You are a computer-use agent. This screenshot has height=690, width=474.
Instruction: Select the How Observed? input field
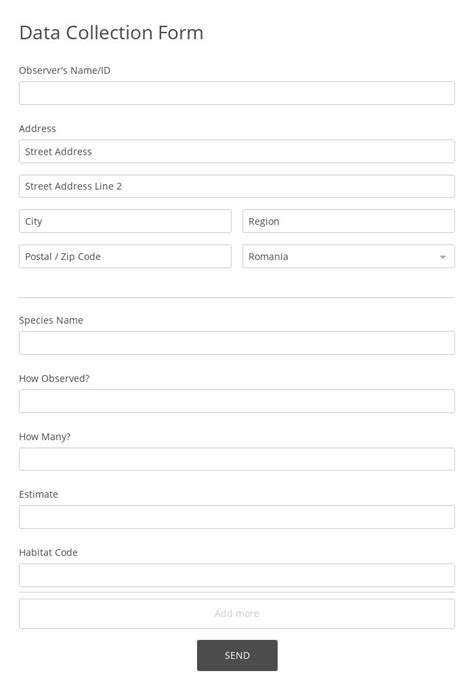(237, 401)
